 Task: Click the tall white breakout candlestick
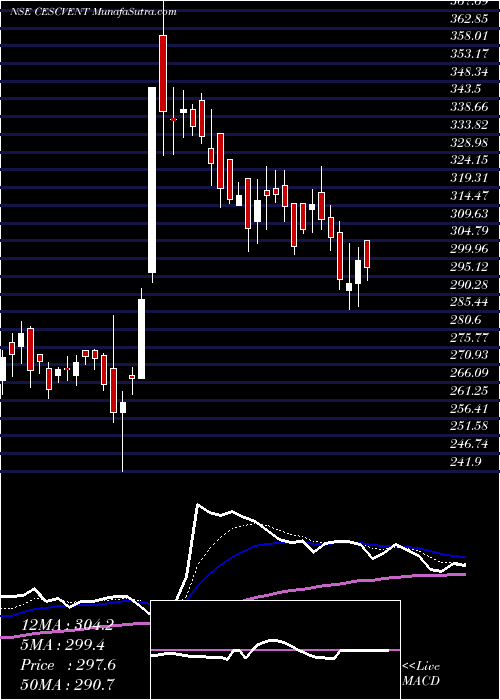tap(152, 180)
